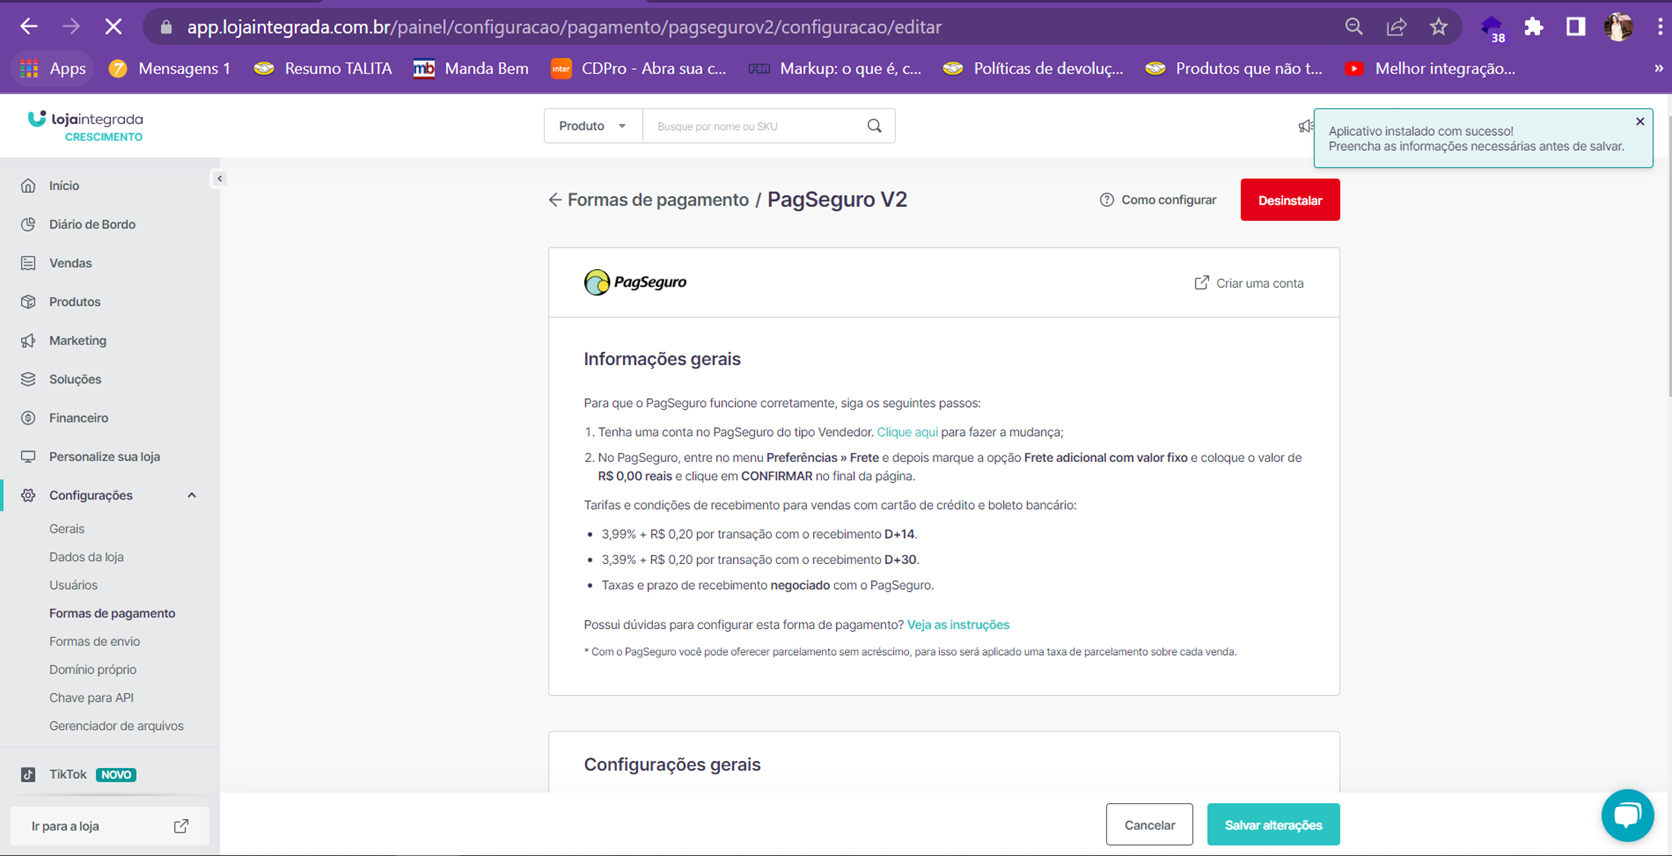Image resolution: width=1672 pixels, height=856 pixels.
Task: Open the browser three-dot menu
Action: [1660, 27]
